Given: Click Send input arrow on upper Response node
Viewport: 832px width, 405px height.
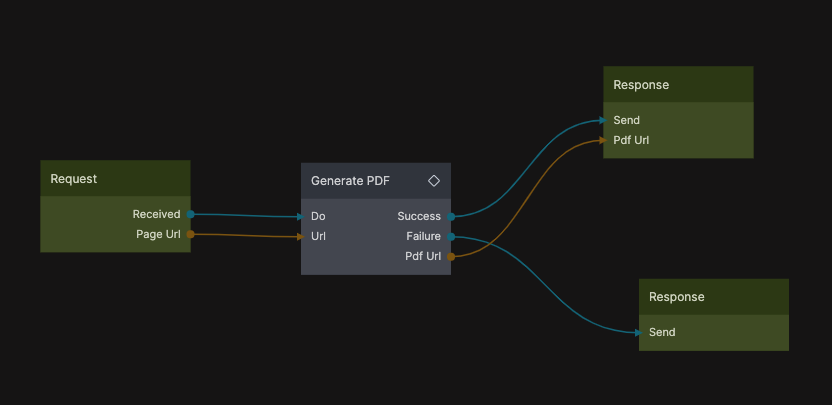Looking at the screenshot, I should 602,120.
